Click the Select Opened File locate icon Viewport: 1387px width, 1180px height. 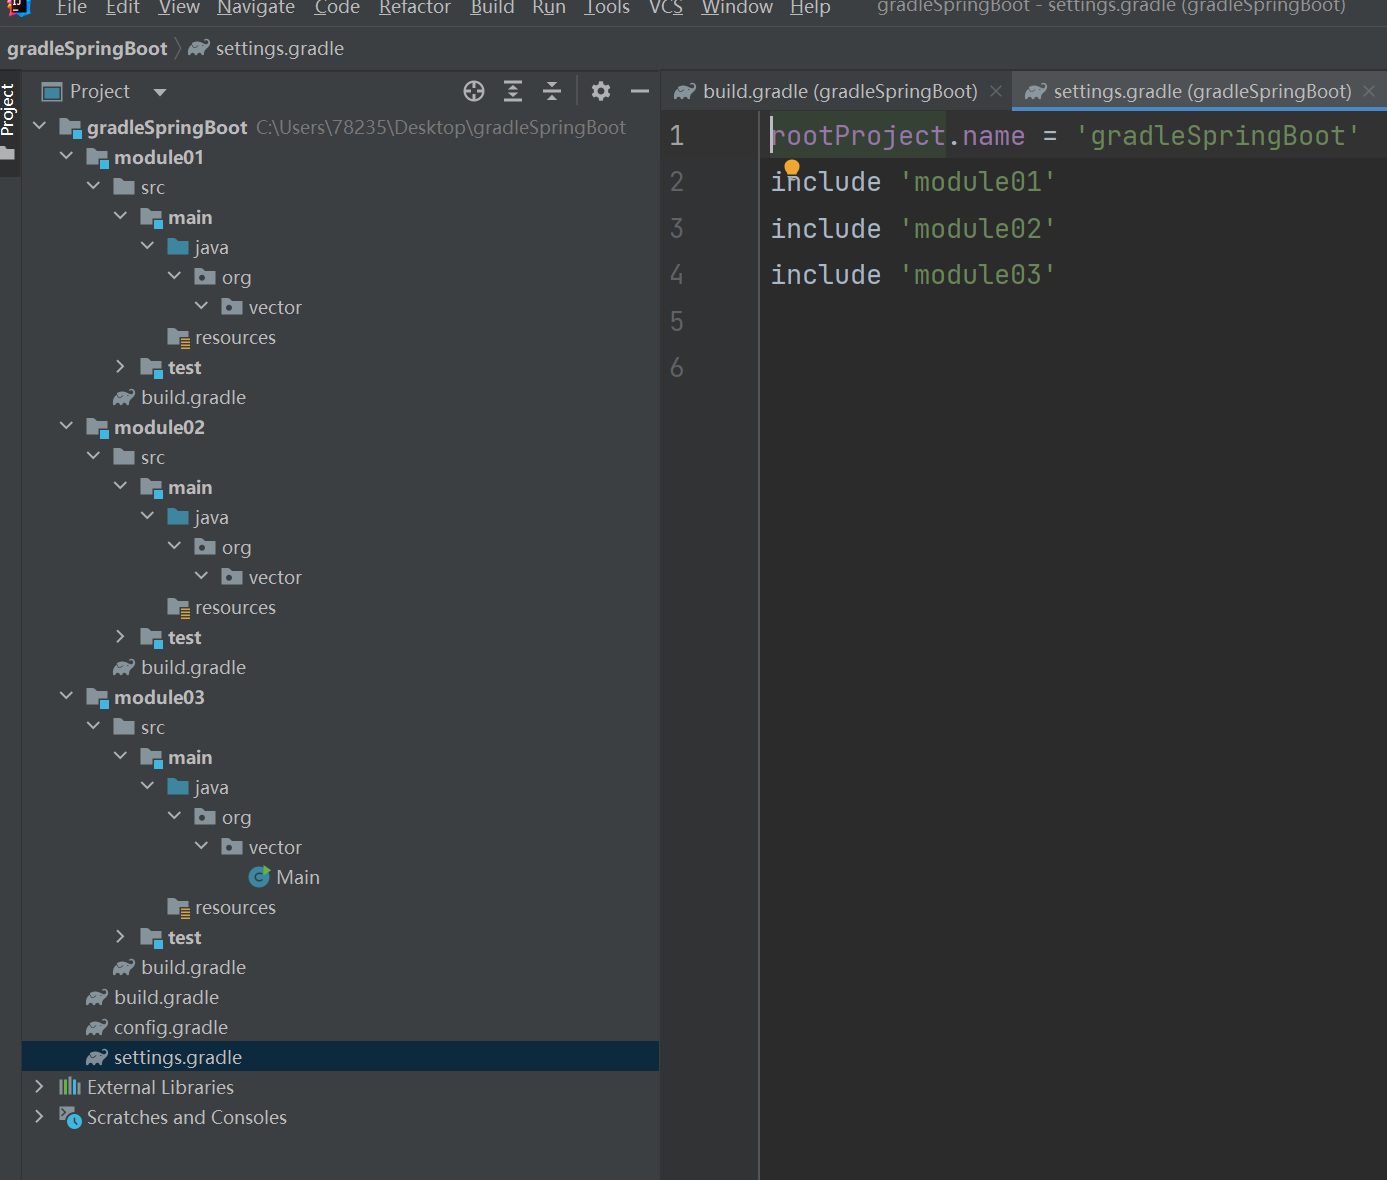pyautogui.click(x=474, y=92)
